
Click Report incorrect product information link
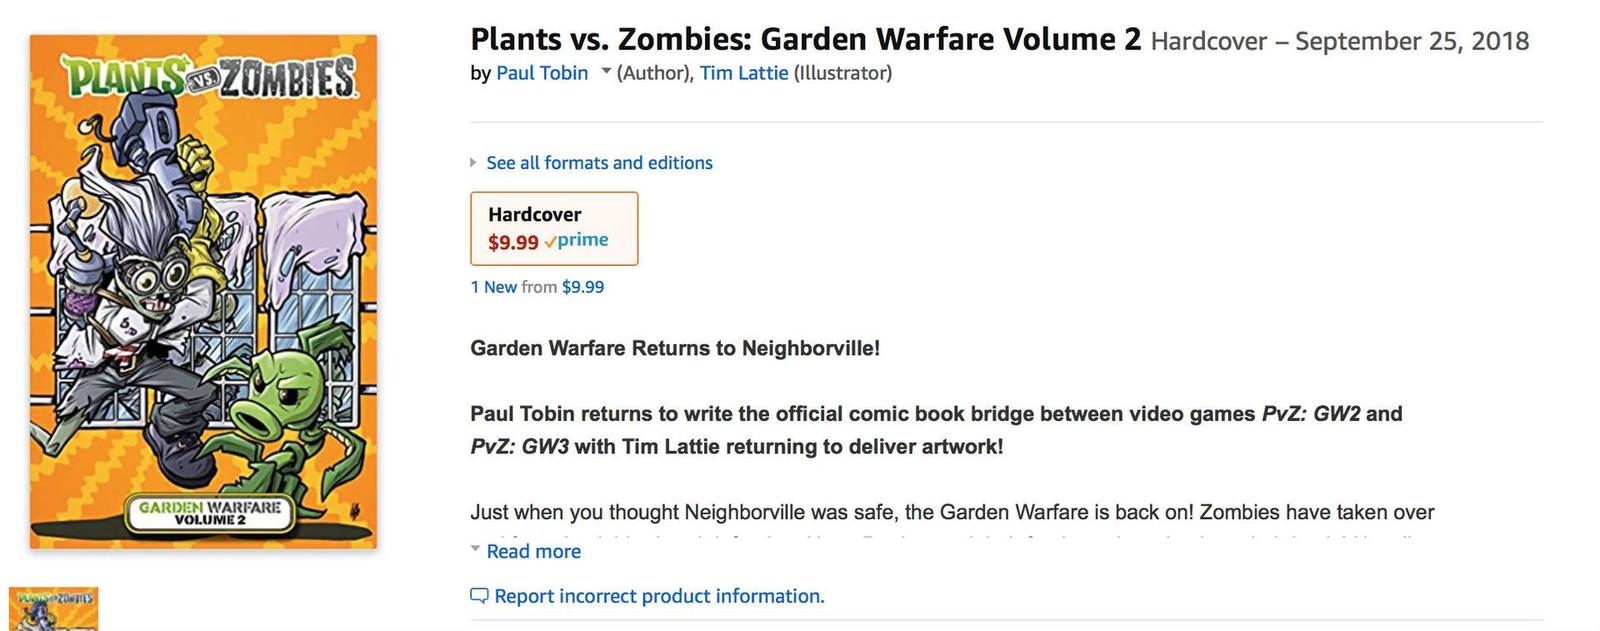659,596
